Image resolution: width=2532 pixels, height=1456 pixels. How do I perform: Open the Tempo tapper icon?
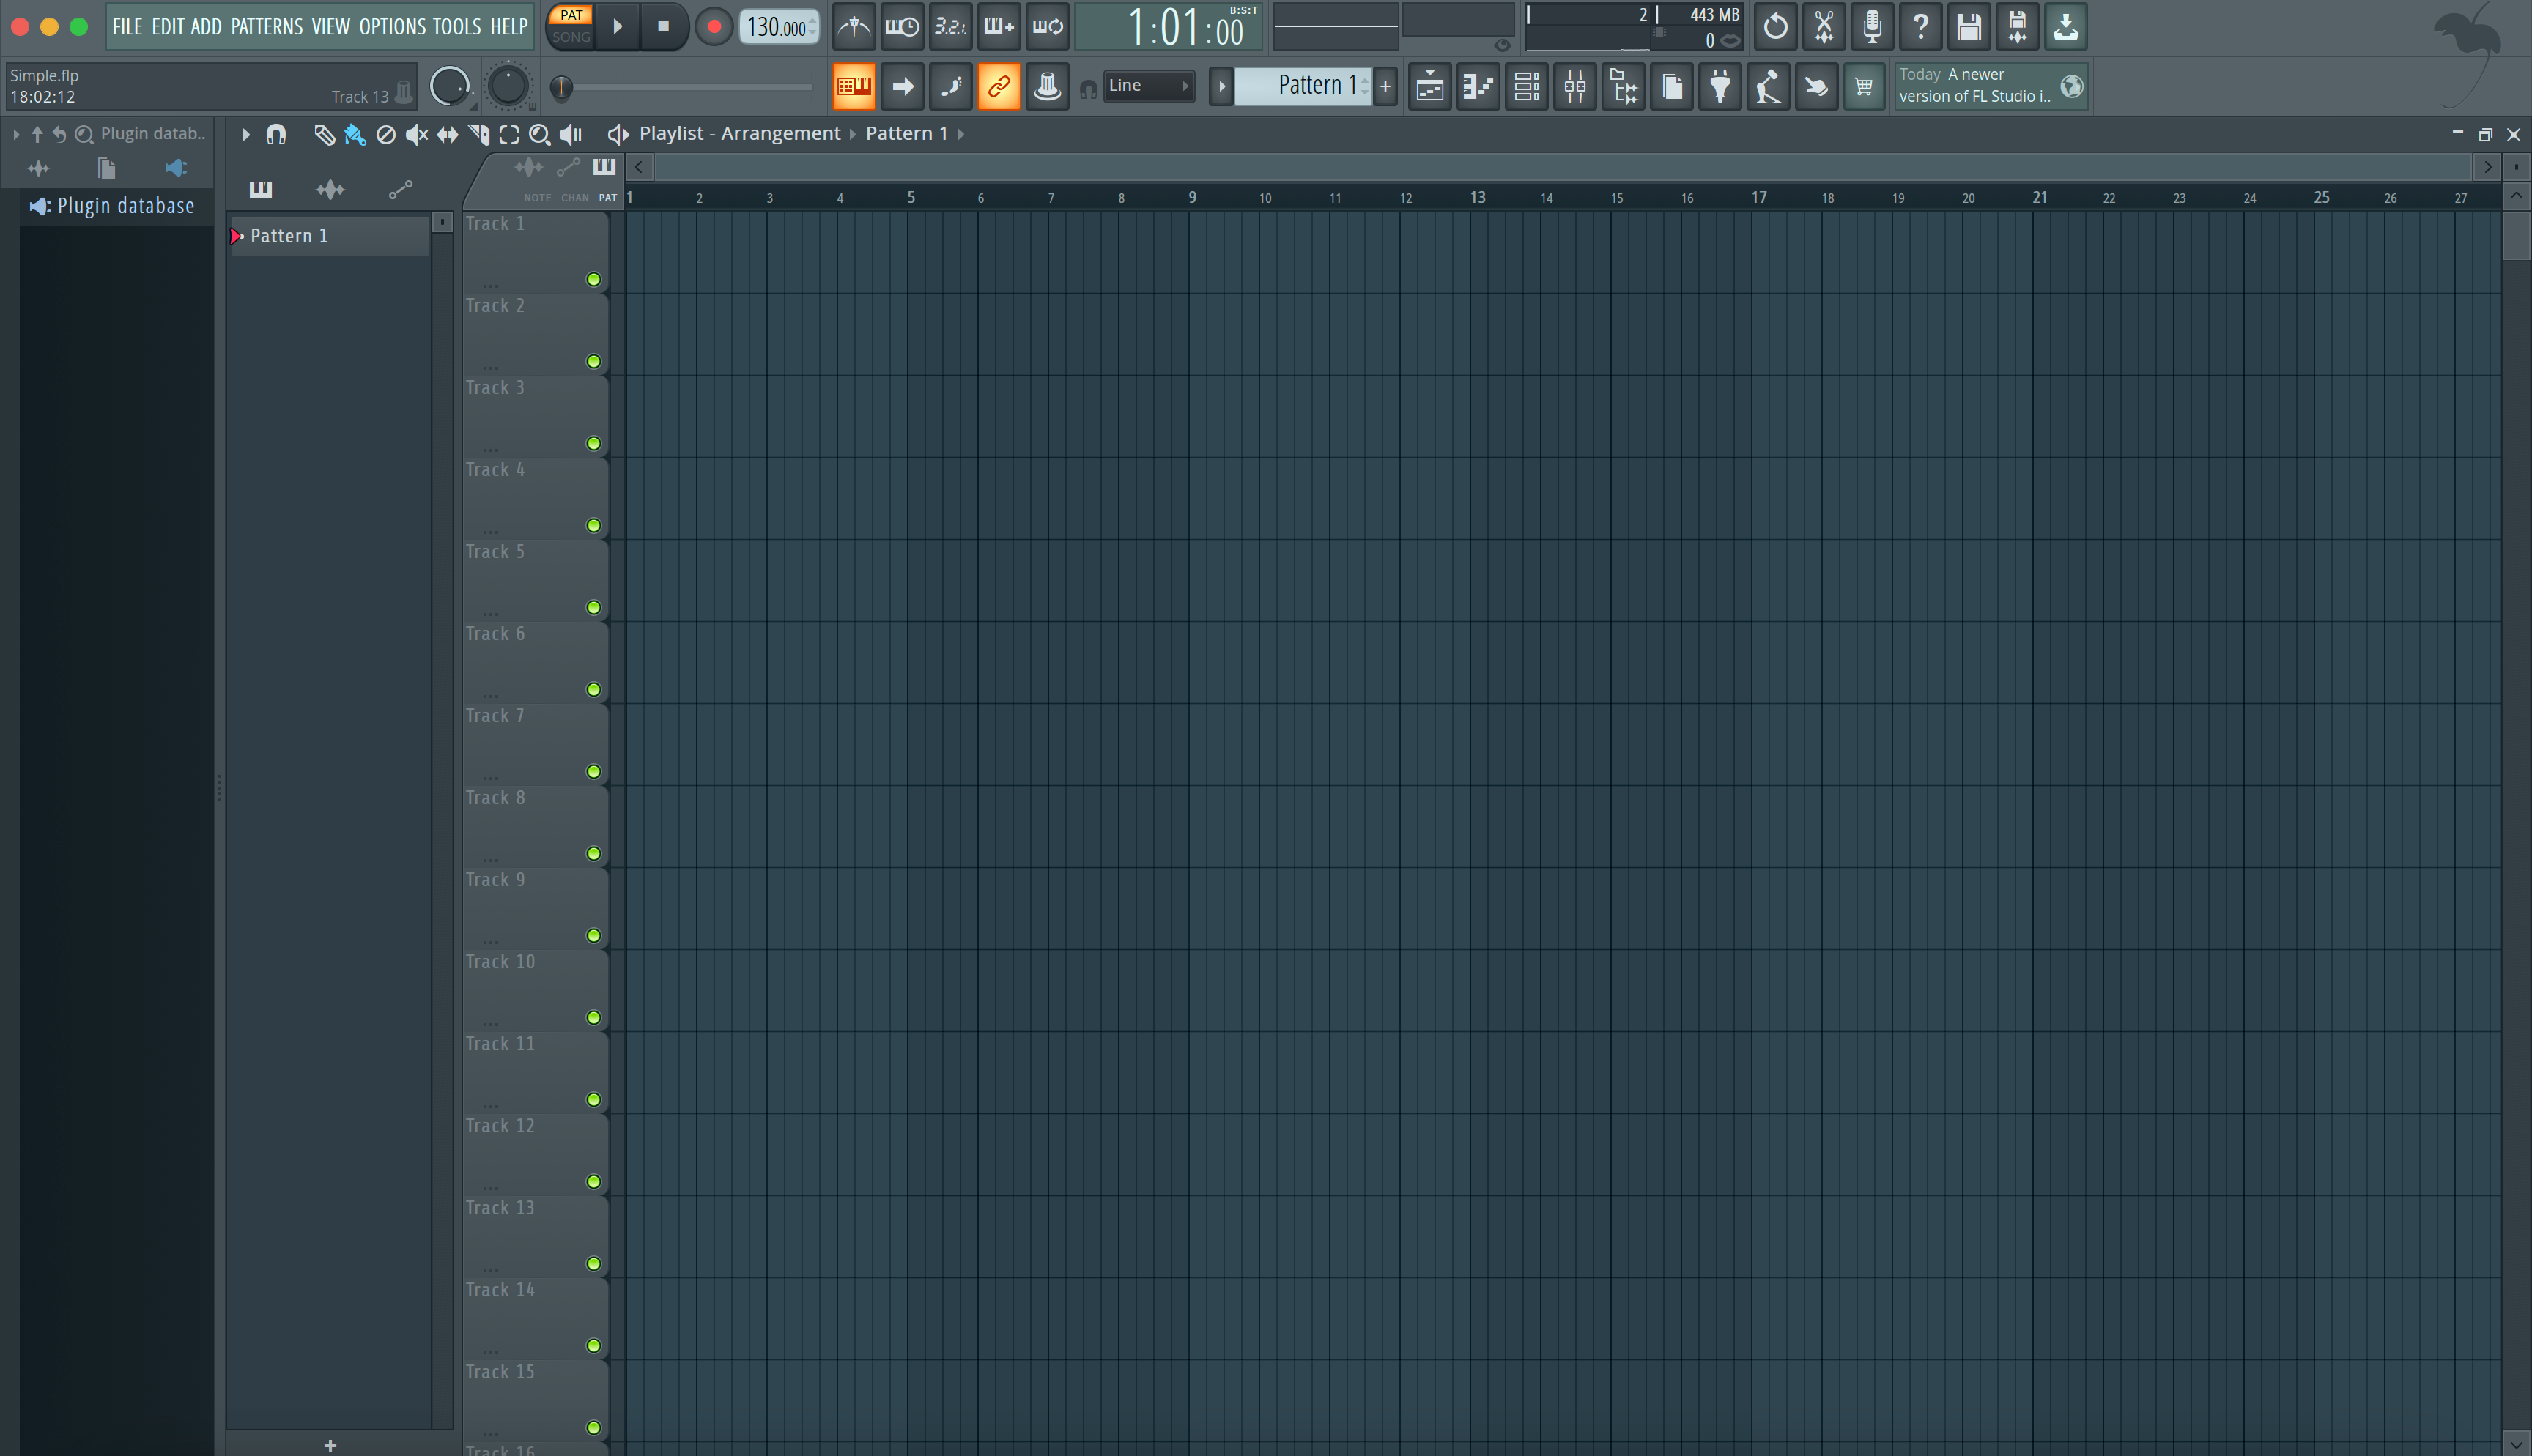tap(1768, 87)
